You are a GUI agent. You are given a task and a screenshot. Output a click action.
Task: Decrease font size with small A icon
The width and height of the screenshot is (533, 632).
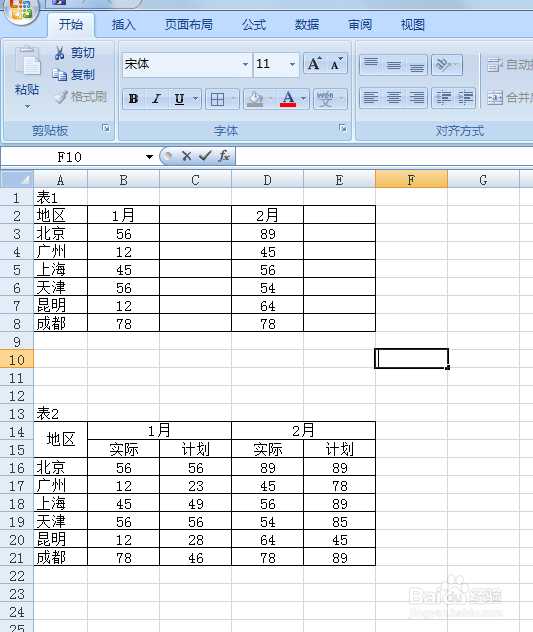[x=336, y=64]
